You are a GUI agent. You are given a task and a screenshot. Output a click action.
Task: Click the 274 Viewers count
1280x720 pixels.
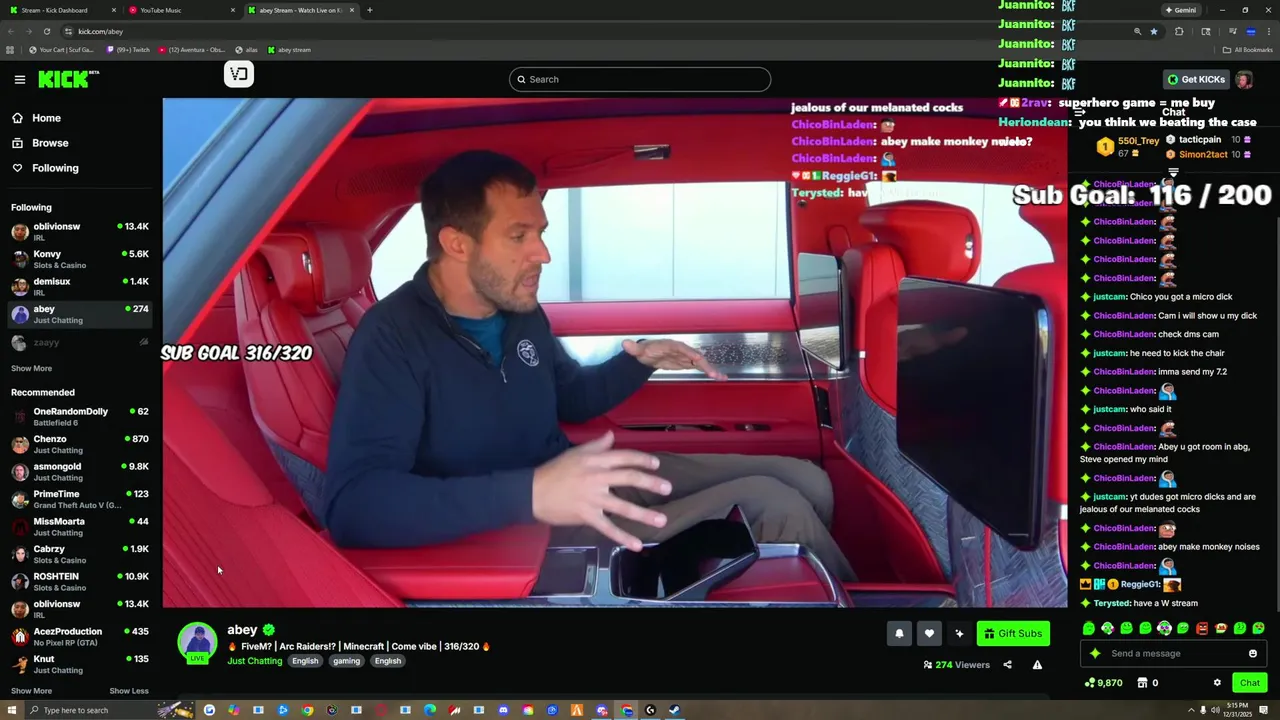coord(956,665)
